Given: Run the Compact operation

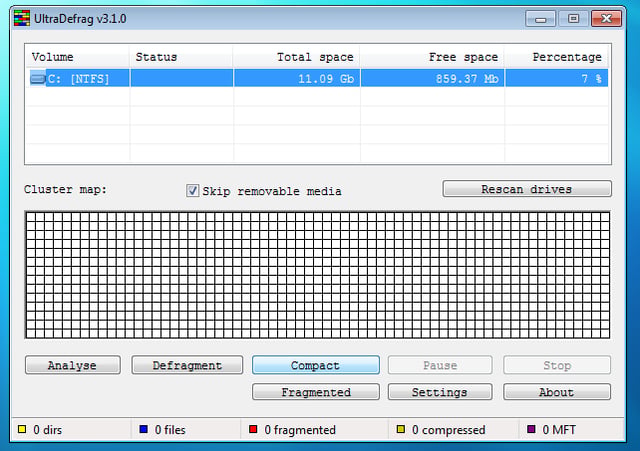Looking at the screenshot, I should click(x=316, y=365).
